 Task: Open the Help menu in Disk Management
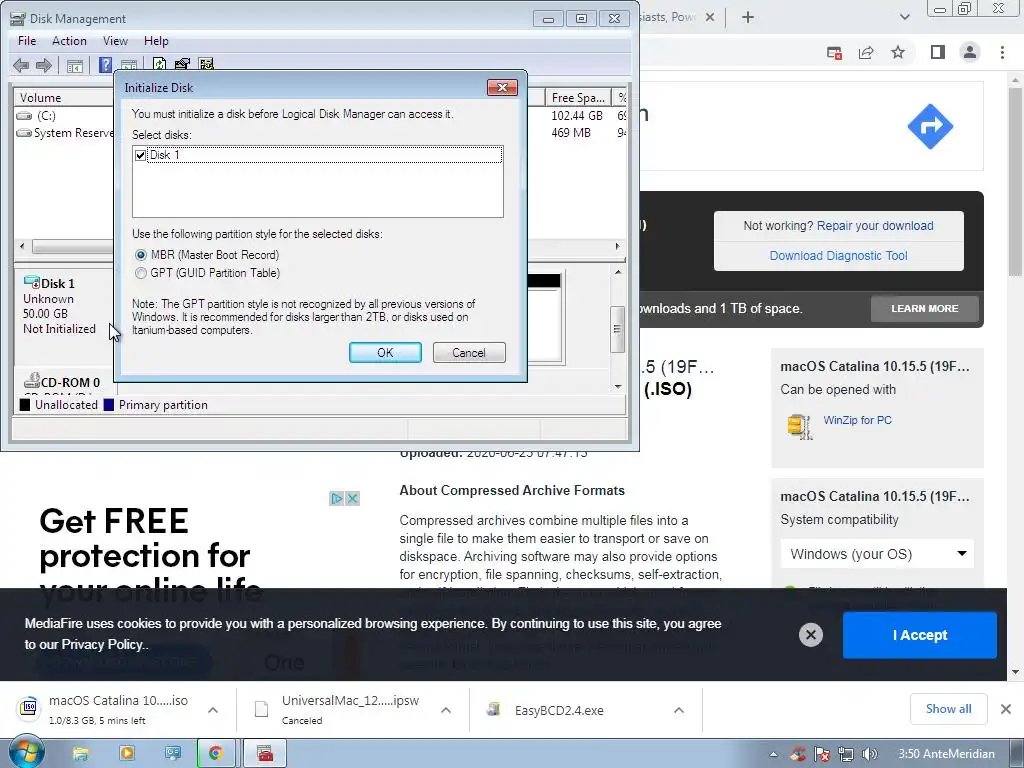tap(156, 40)
